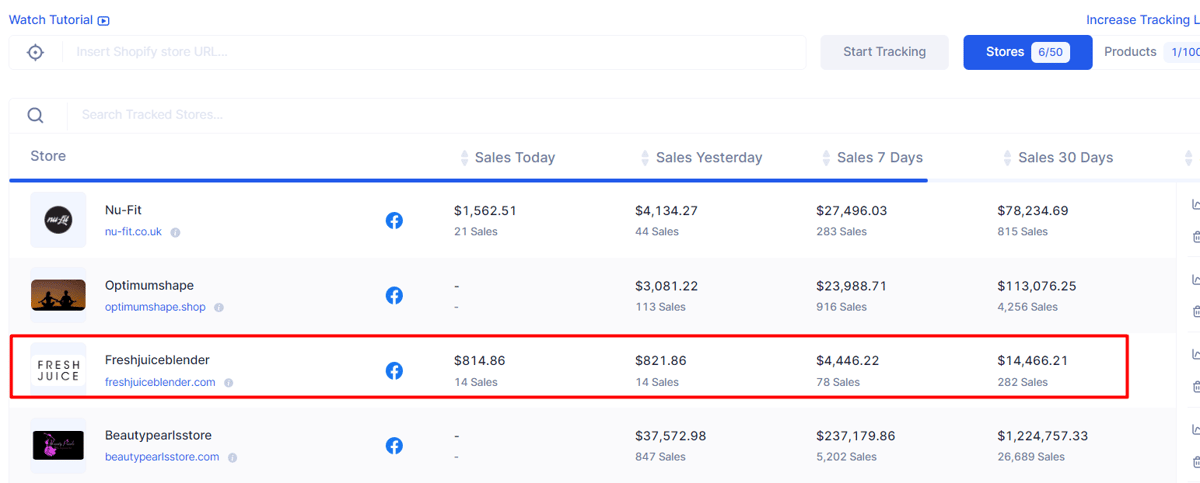Sort by Sales Today column
The height and width of the screenshot is (483, 1200).
507,158
